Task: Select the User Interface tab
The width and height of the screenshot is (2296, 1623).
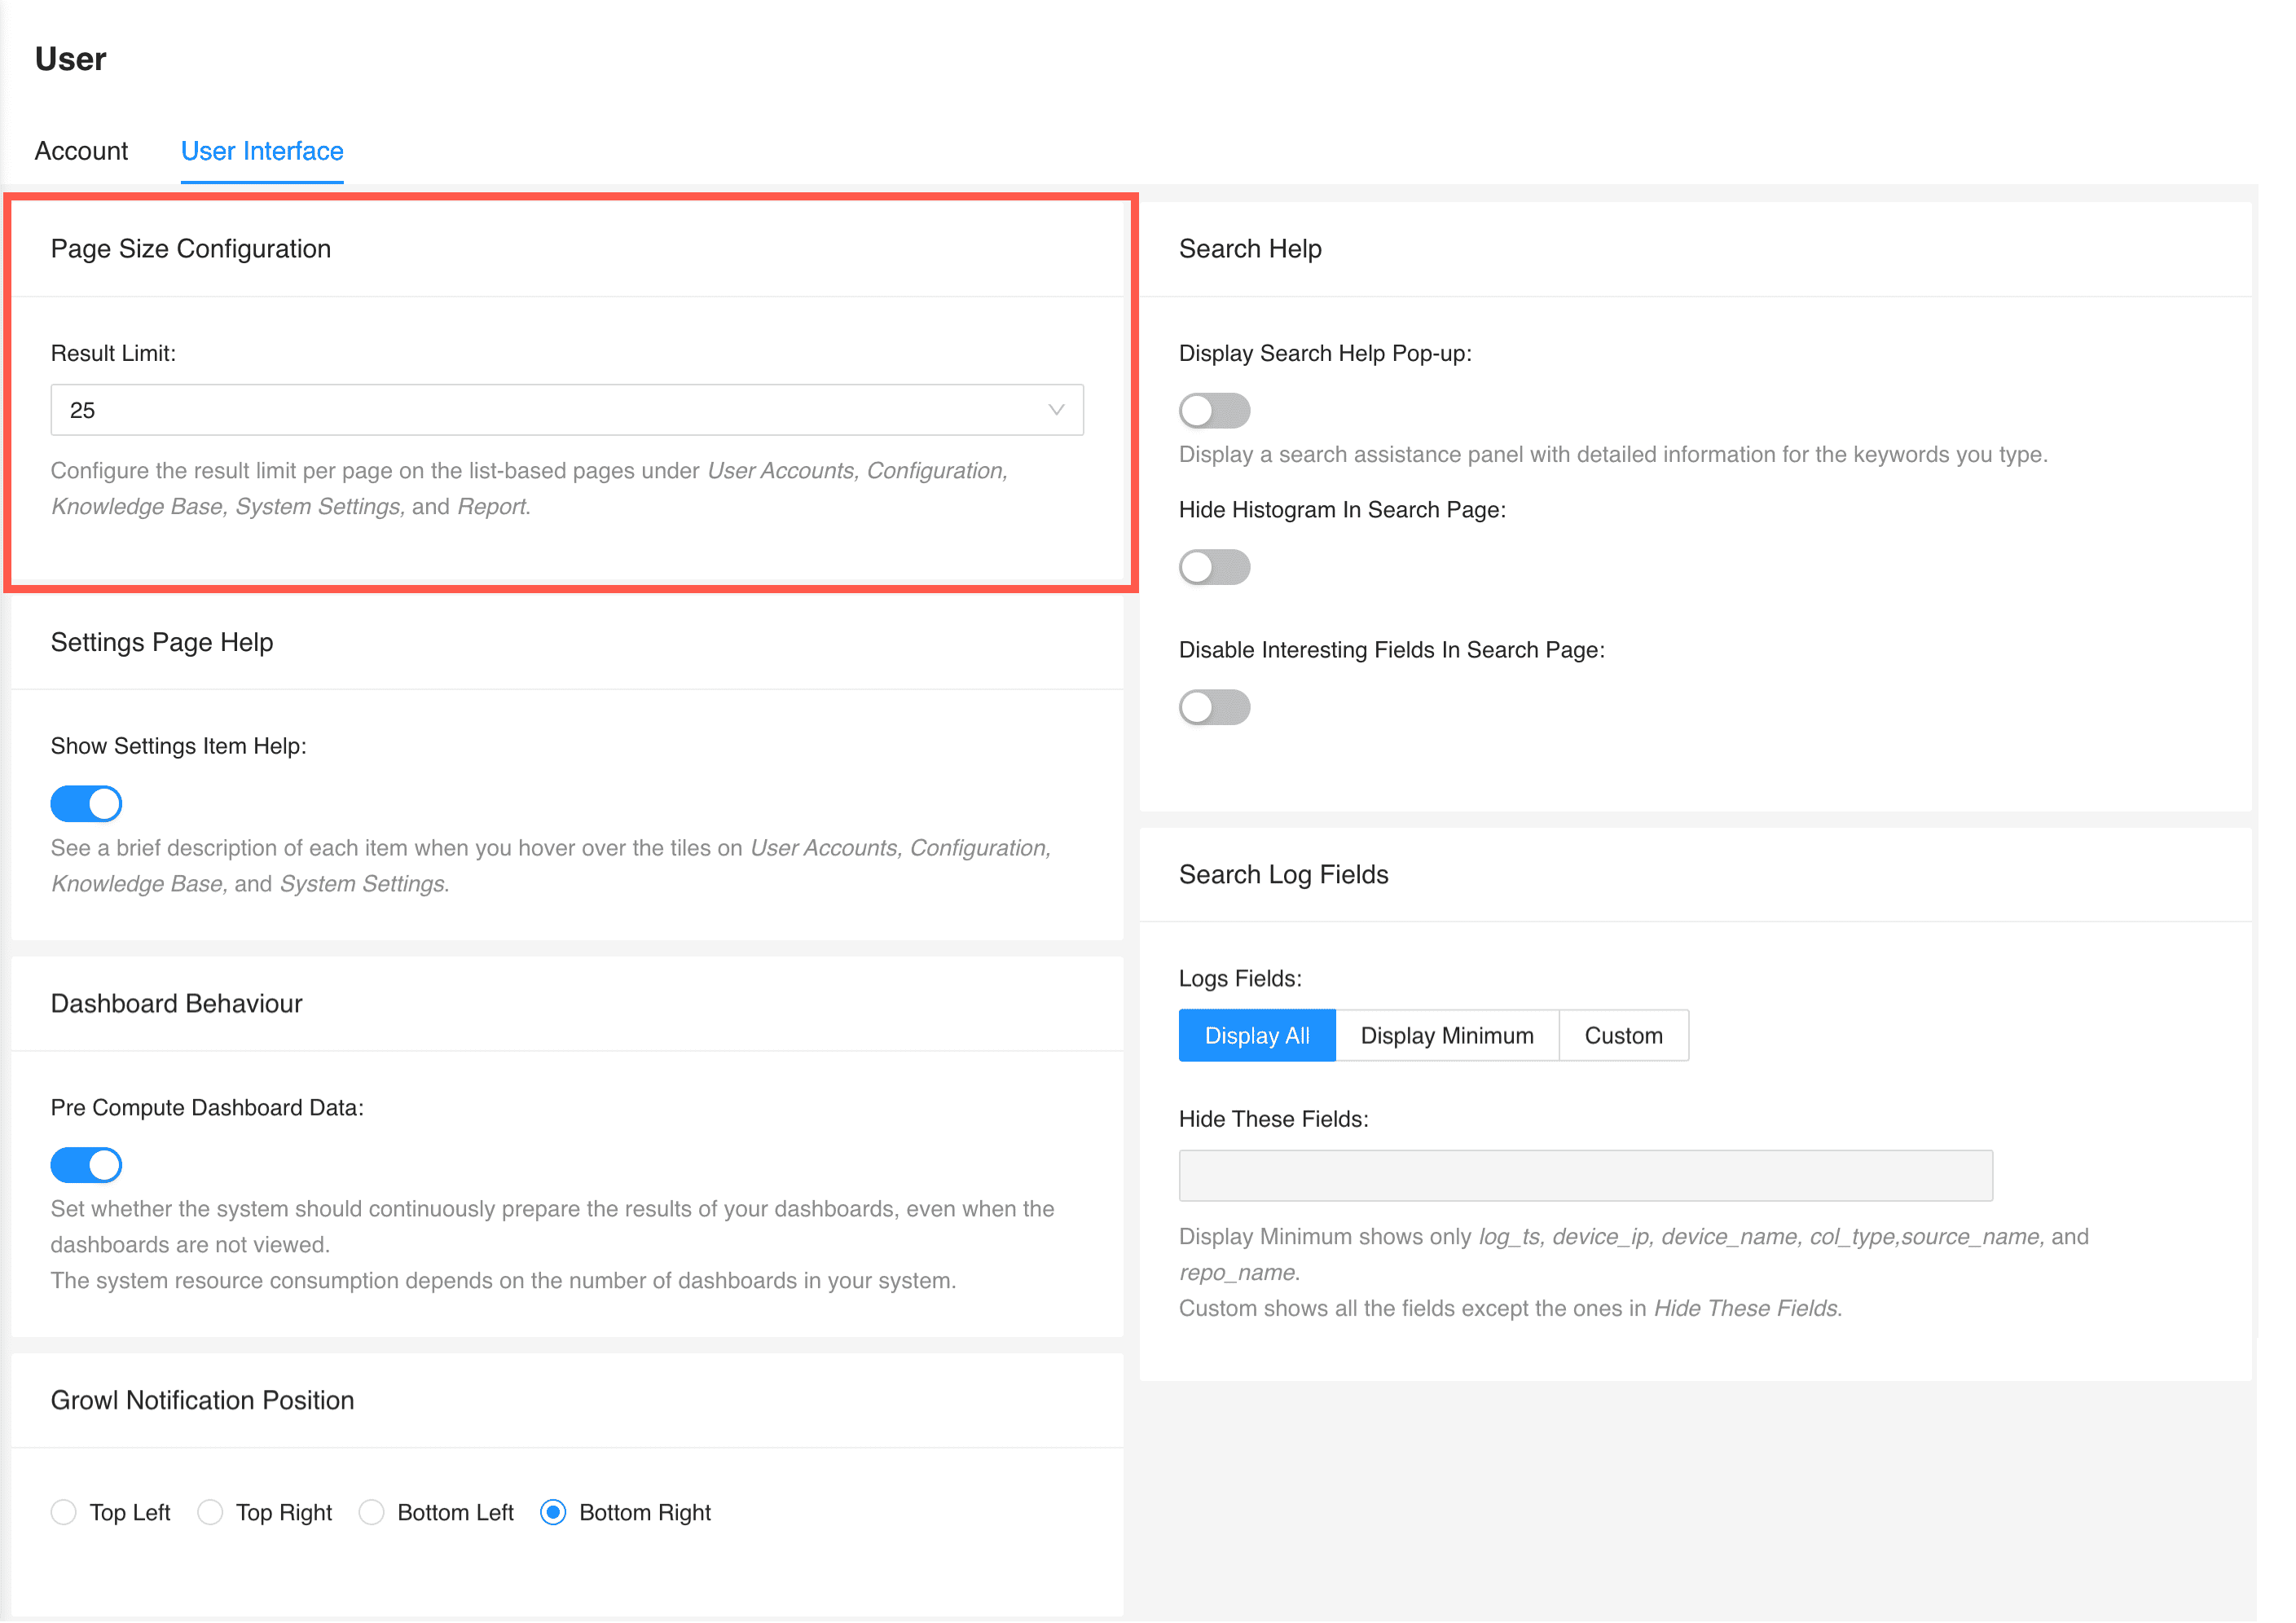Action: coord(261,151)
